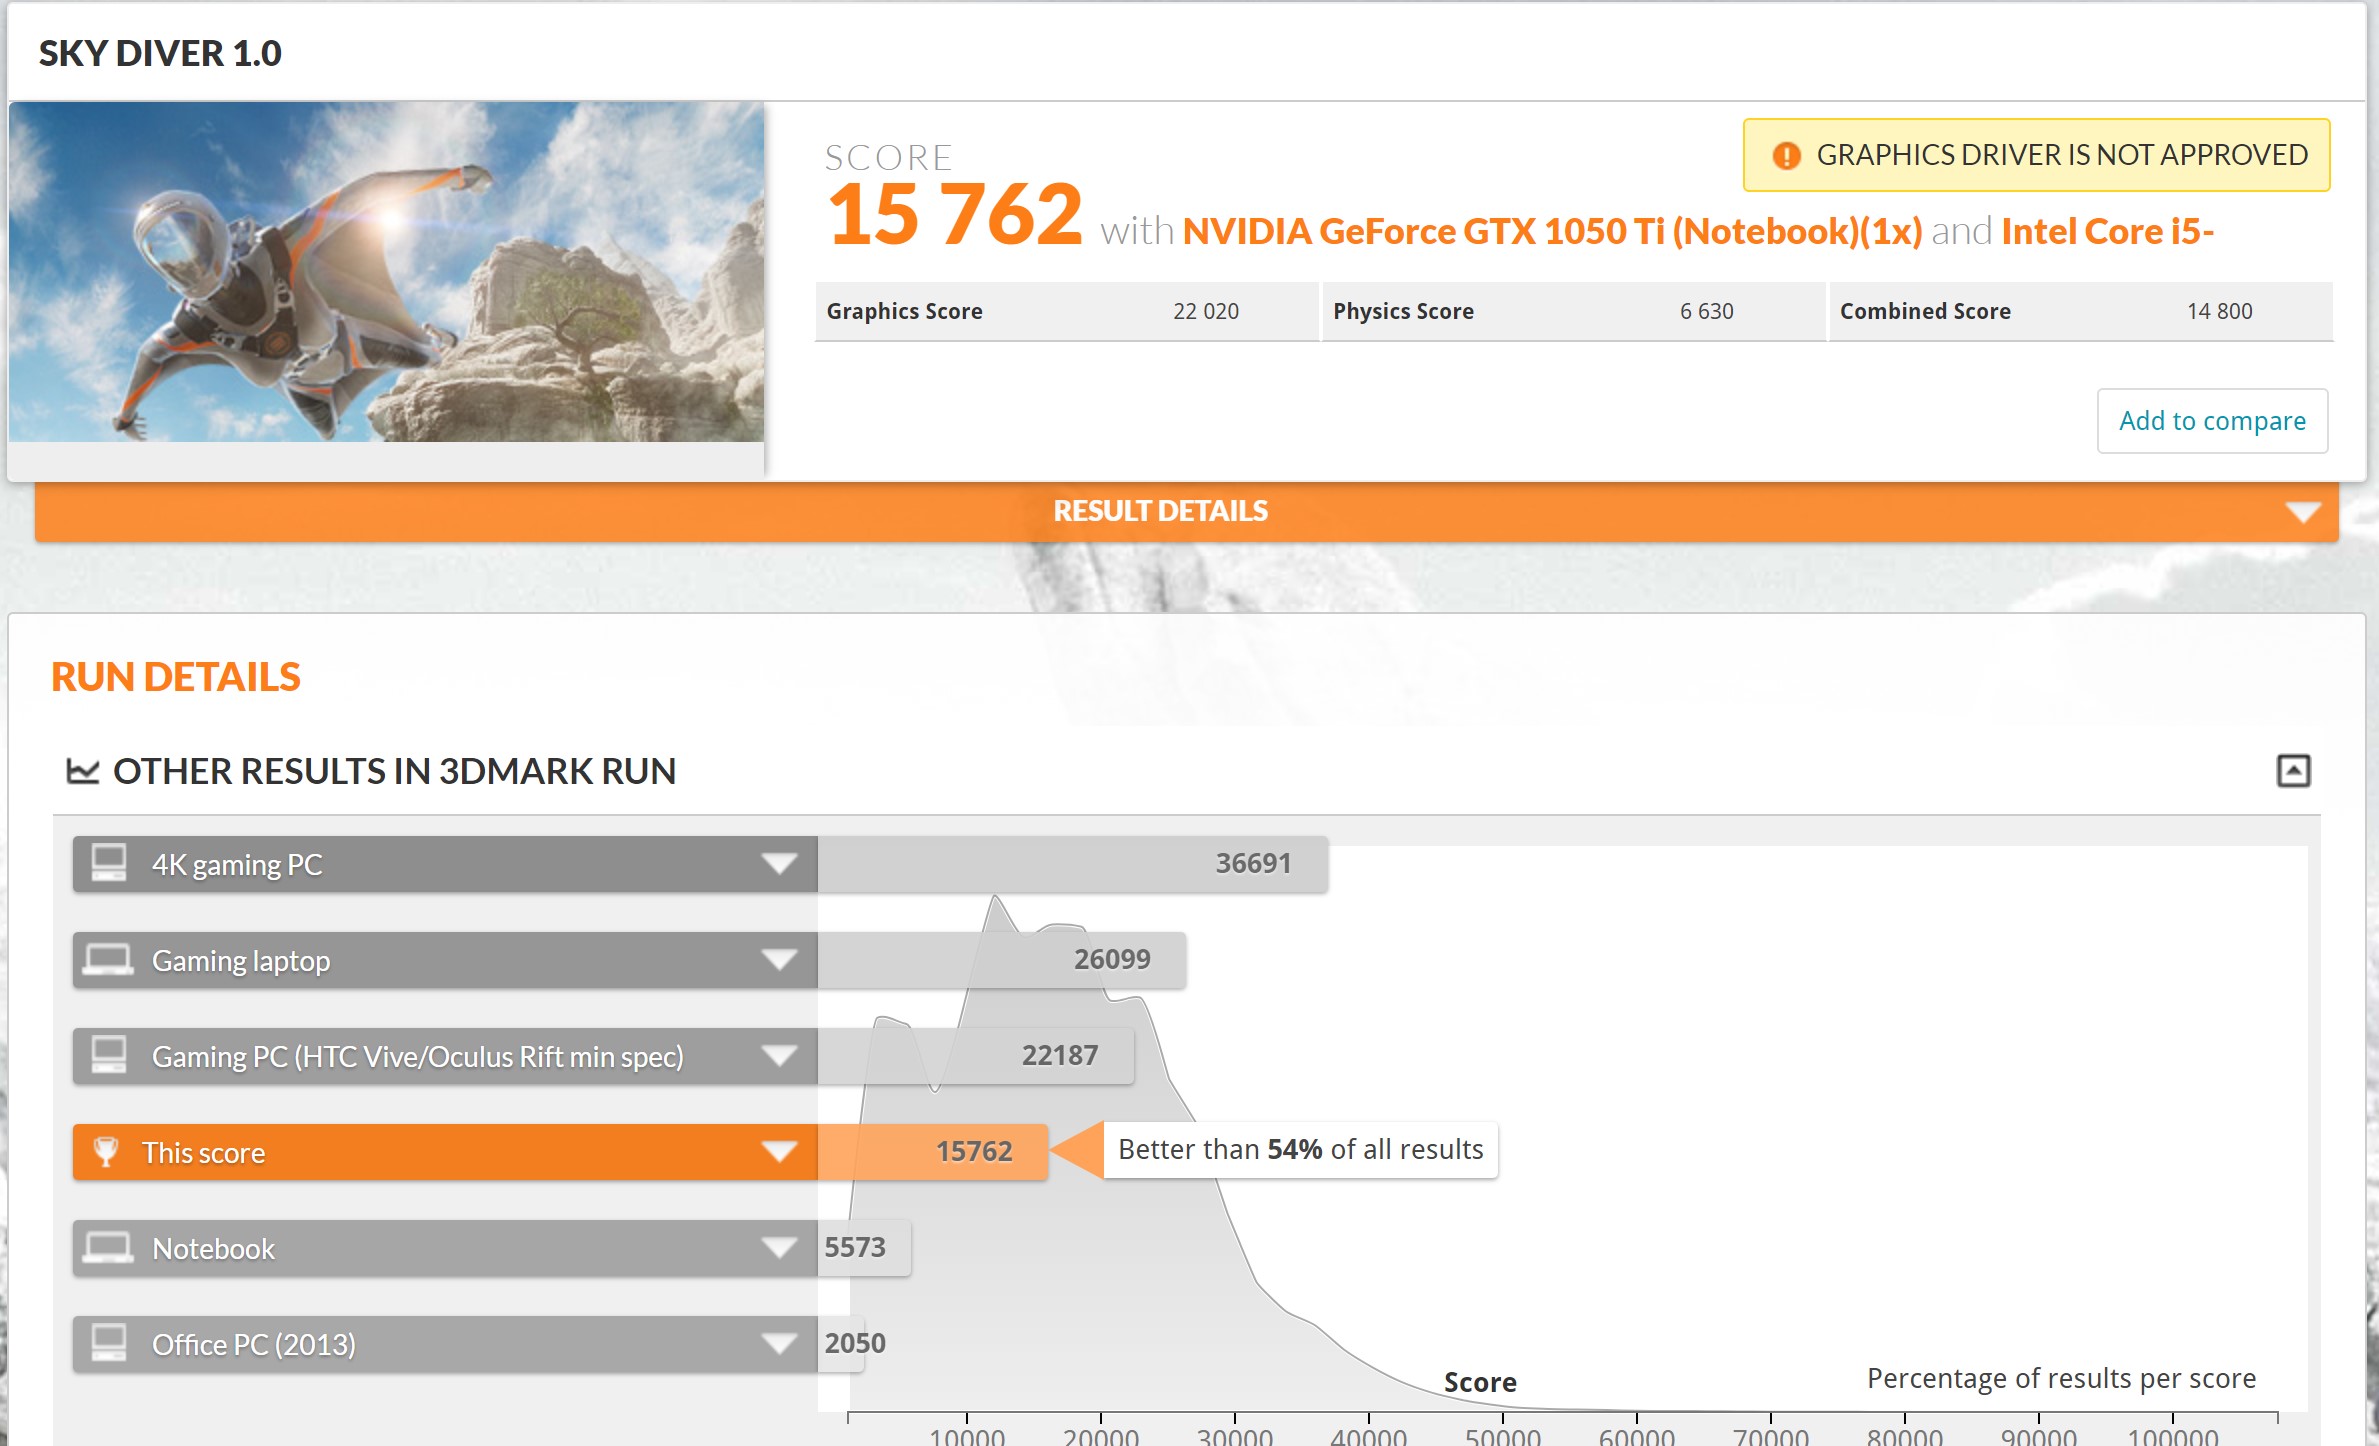2379x1446 pixels.
Task: Click the Score axis label under the chart
Action: pyautogui.click(x=1480, y=1382)
